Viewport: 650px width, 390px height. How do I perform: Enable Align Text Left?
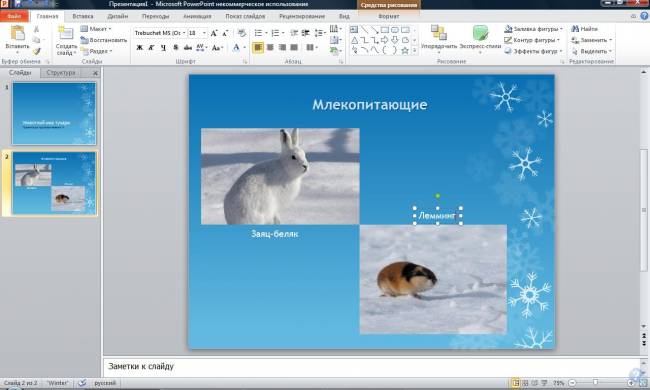pos(257,47)
